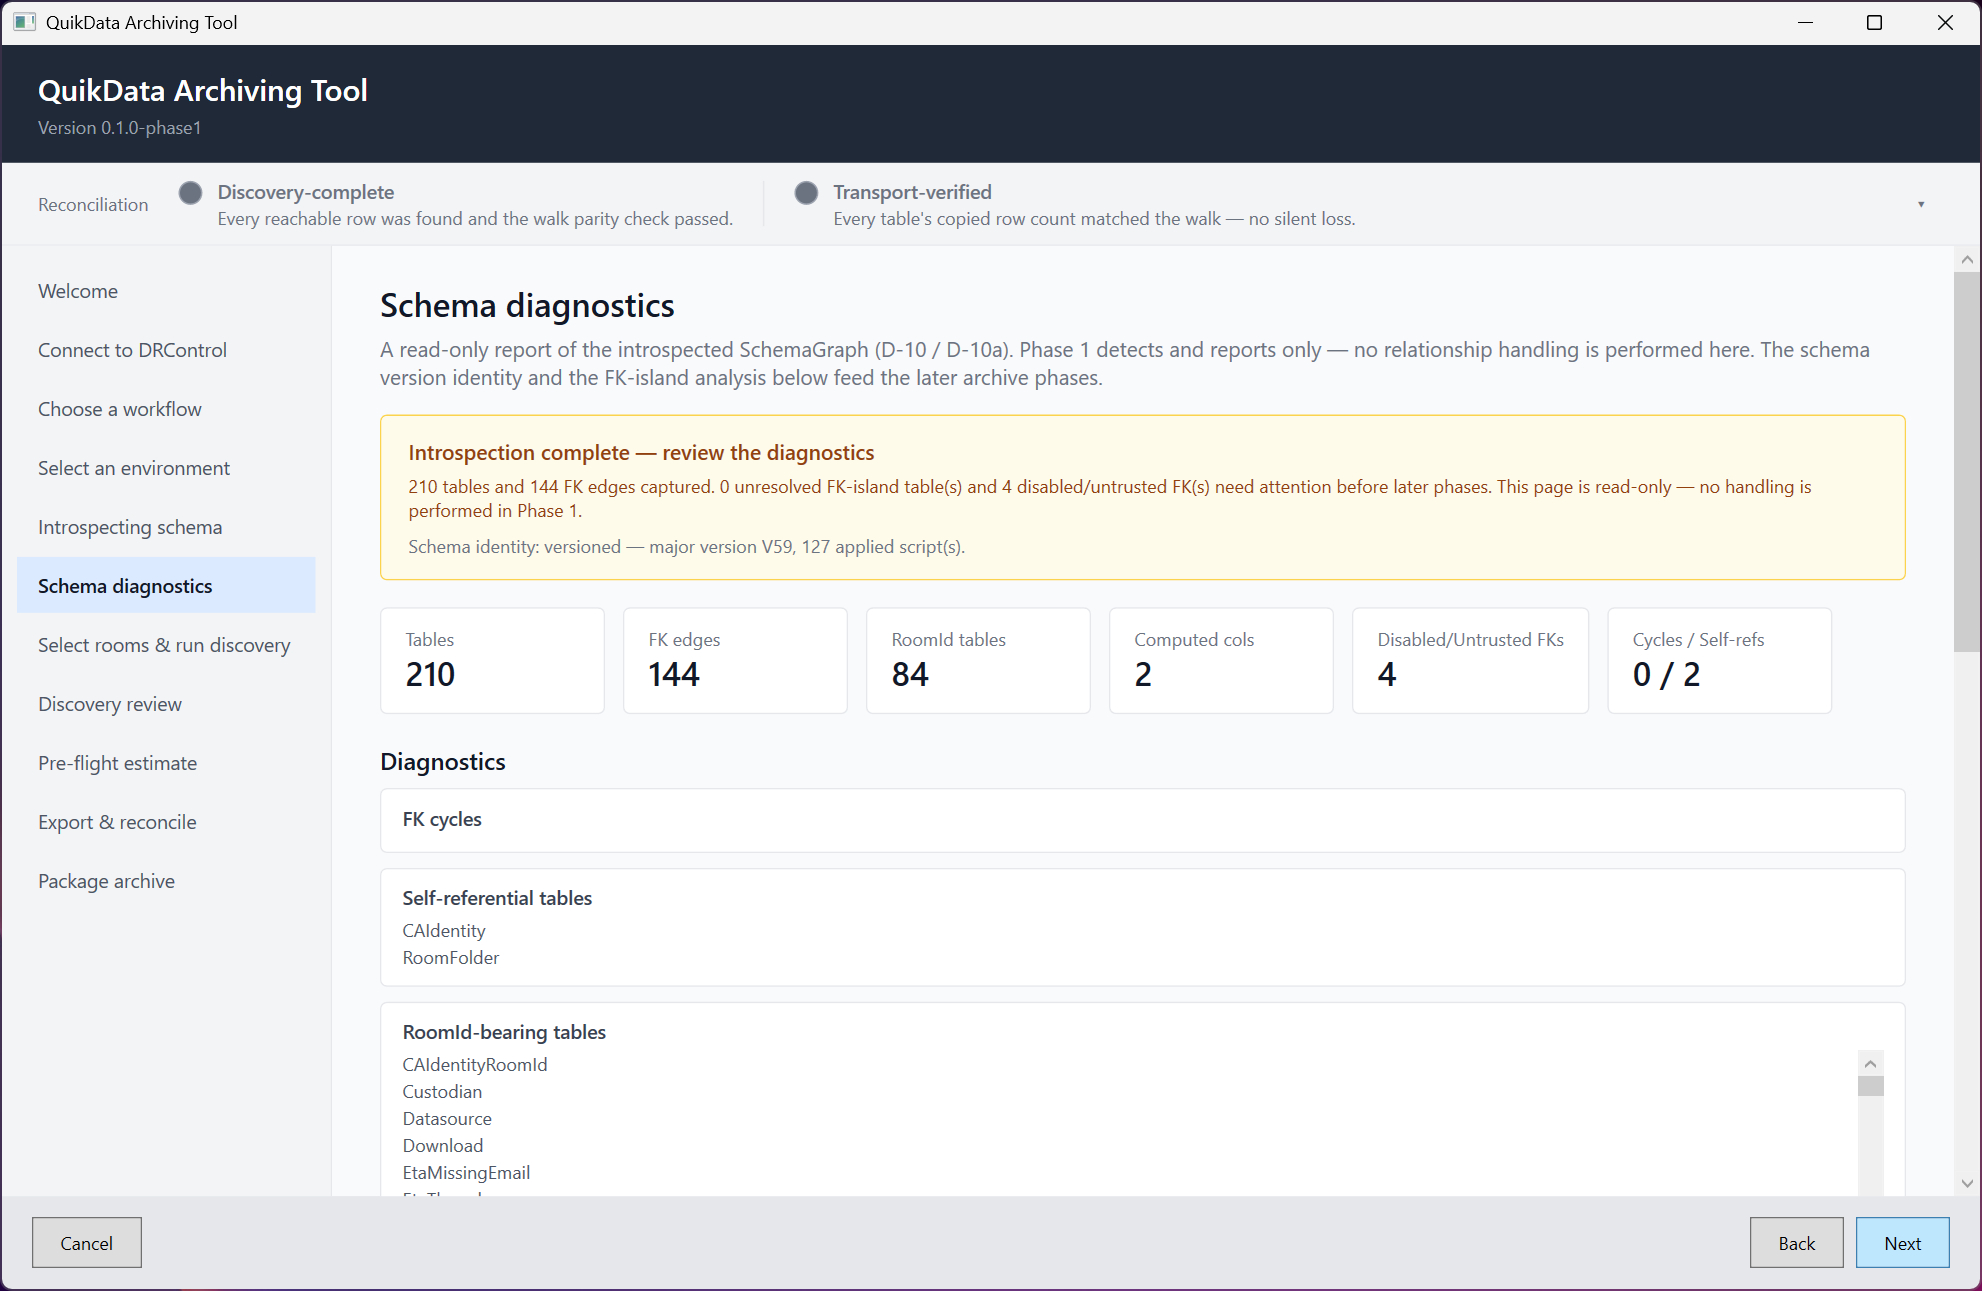Click the Disabled/Untrusted FKs 4 card

tap(1470, 661)
